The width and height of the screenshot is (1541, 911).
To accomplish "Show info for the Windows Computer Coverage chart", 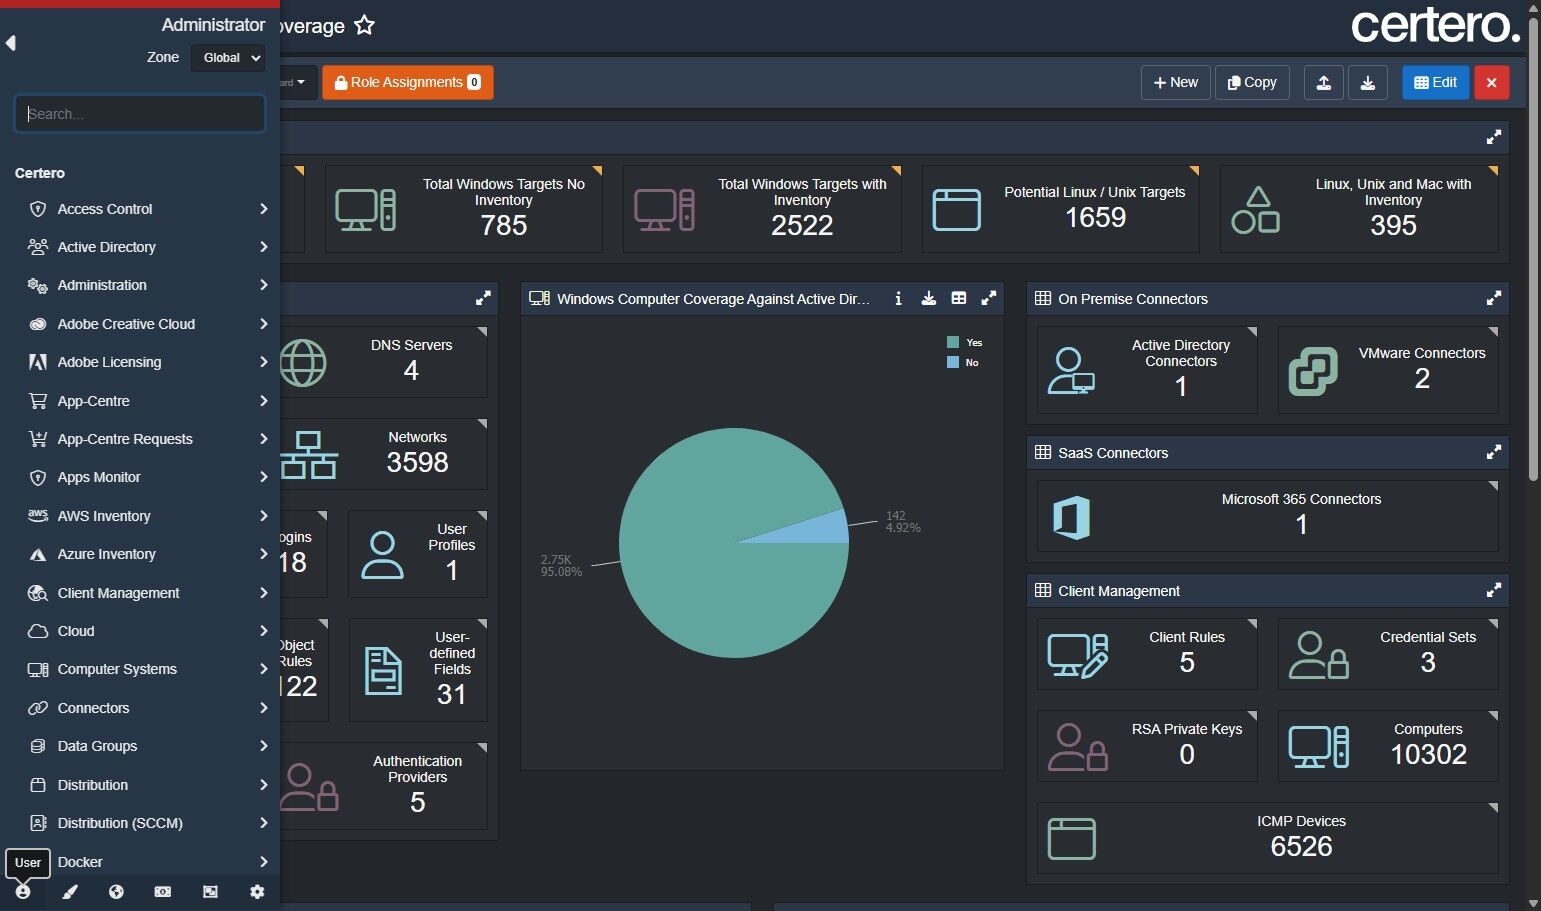I will [x=898, y=298].
